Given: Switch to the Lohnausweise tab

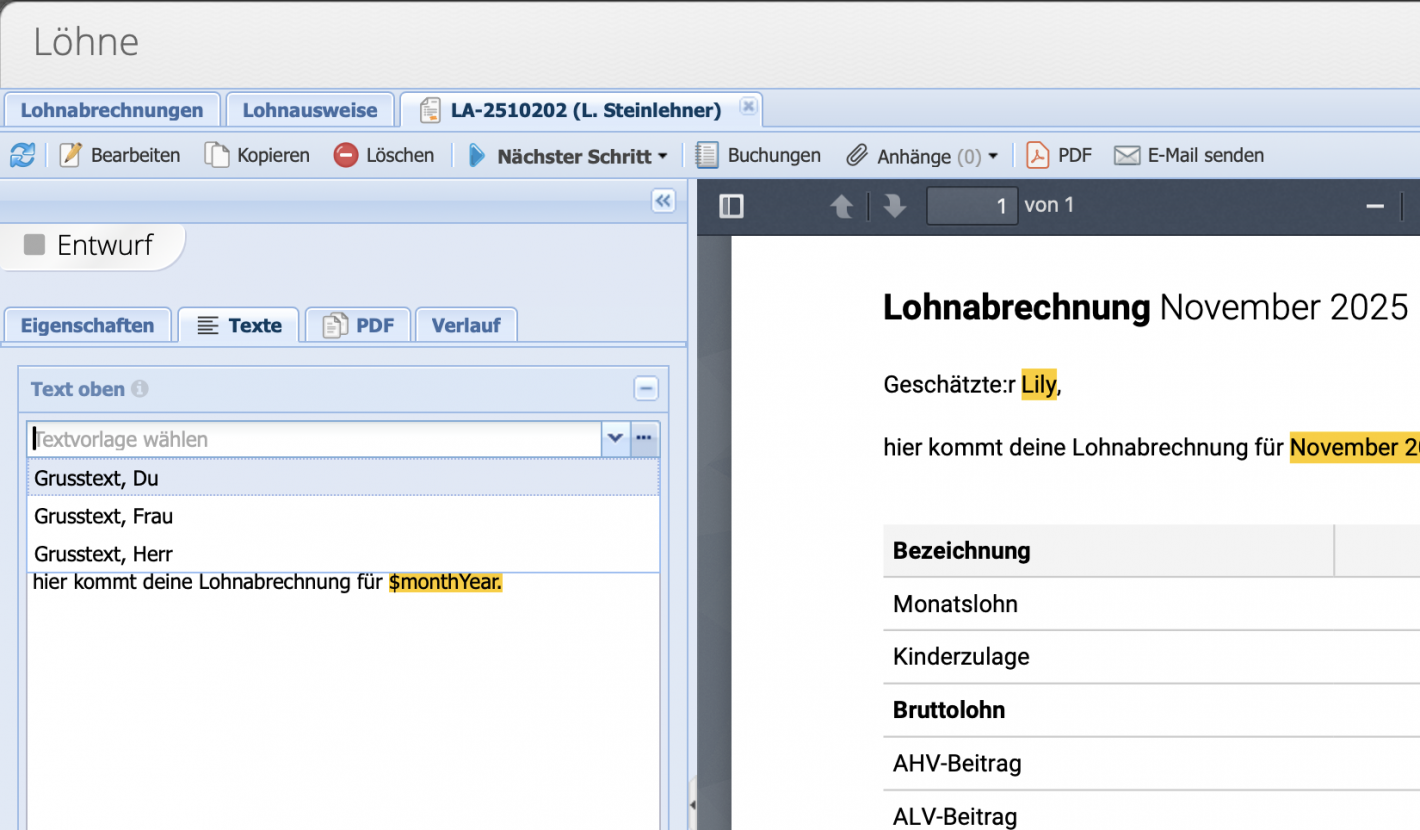Looking at the screenshot, I should point(310,110).
